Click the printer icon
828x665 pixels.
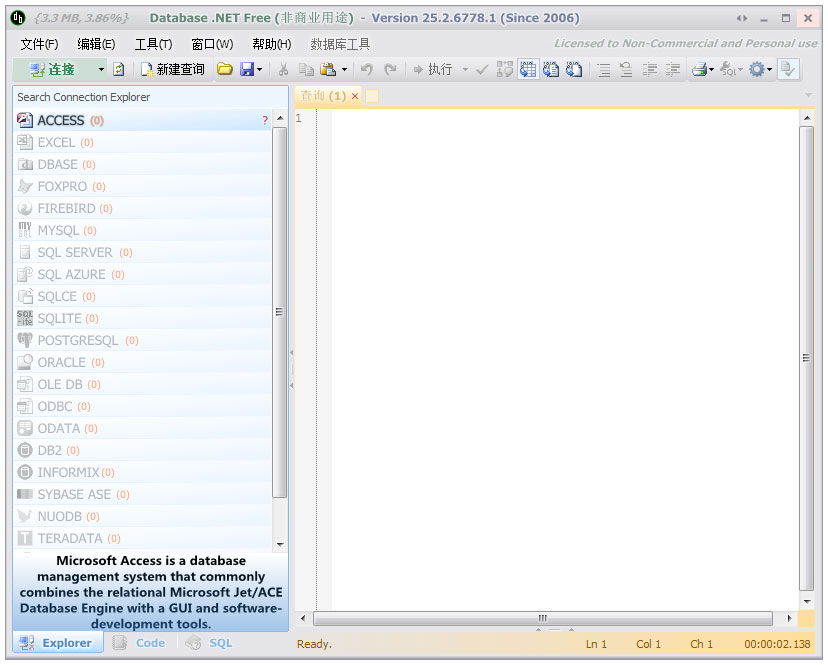point(699,69)
